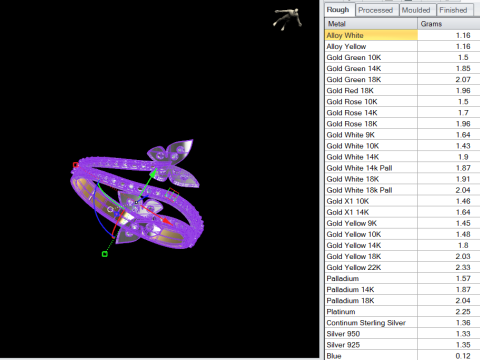Switch to the Rough tab
The image size is (480, 360).
click(339, 10)
